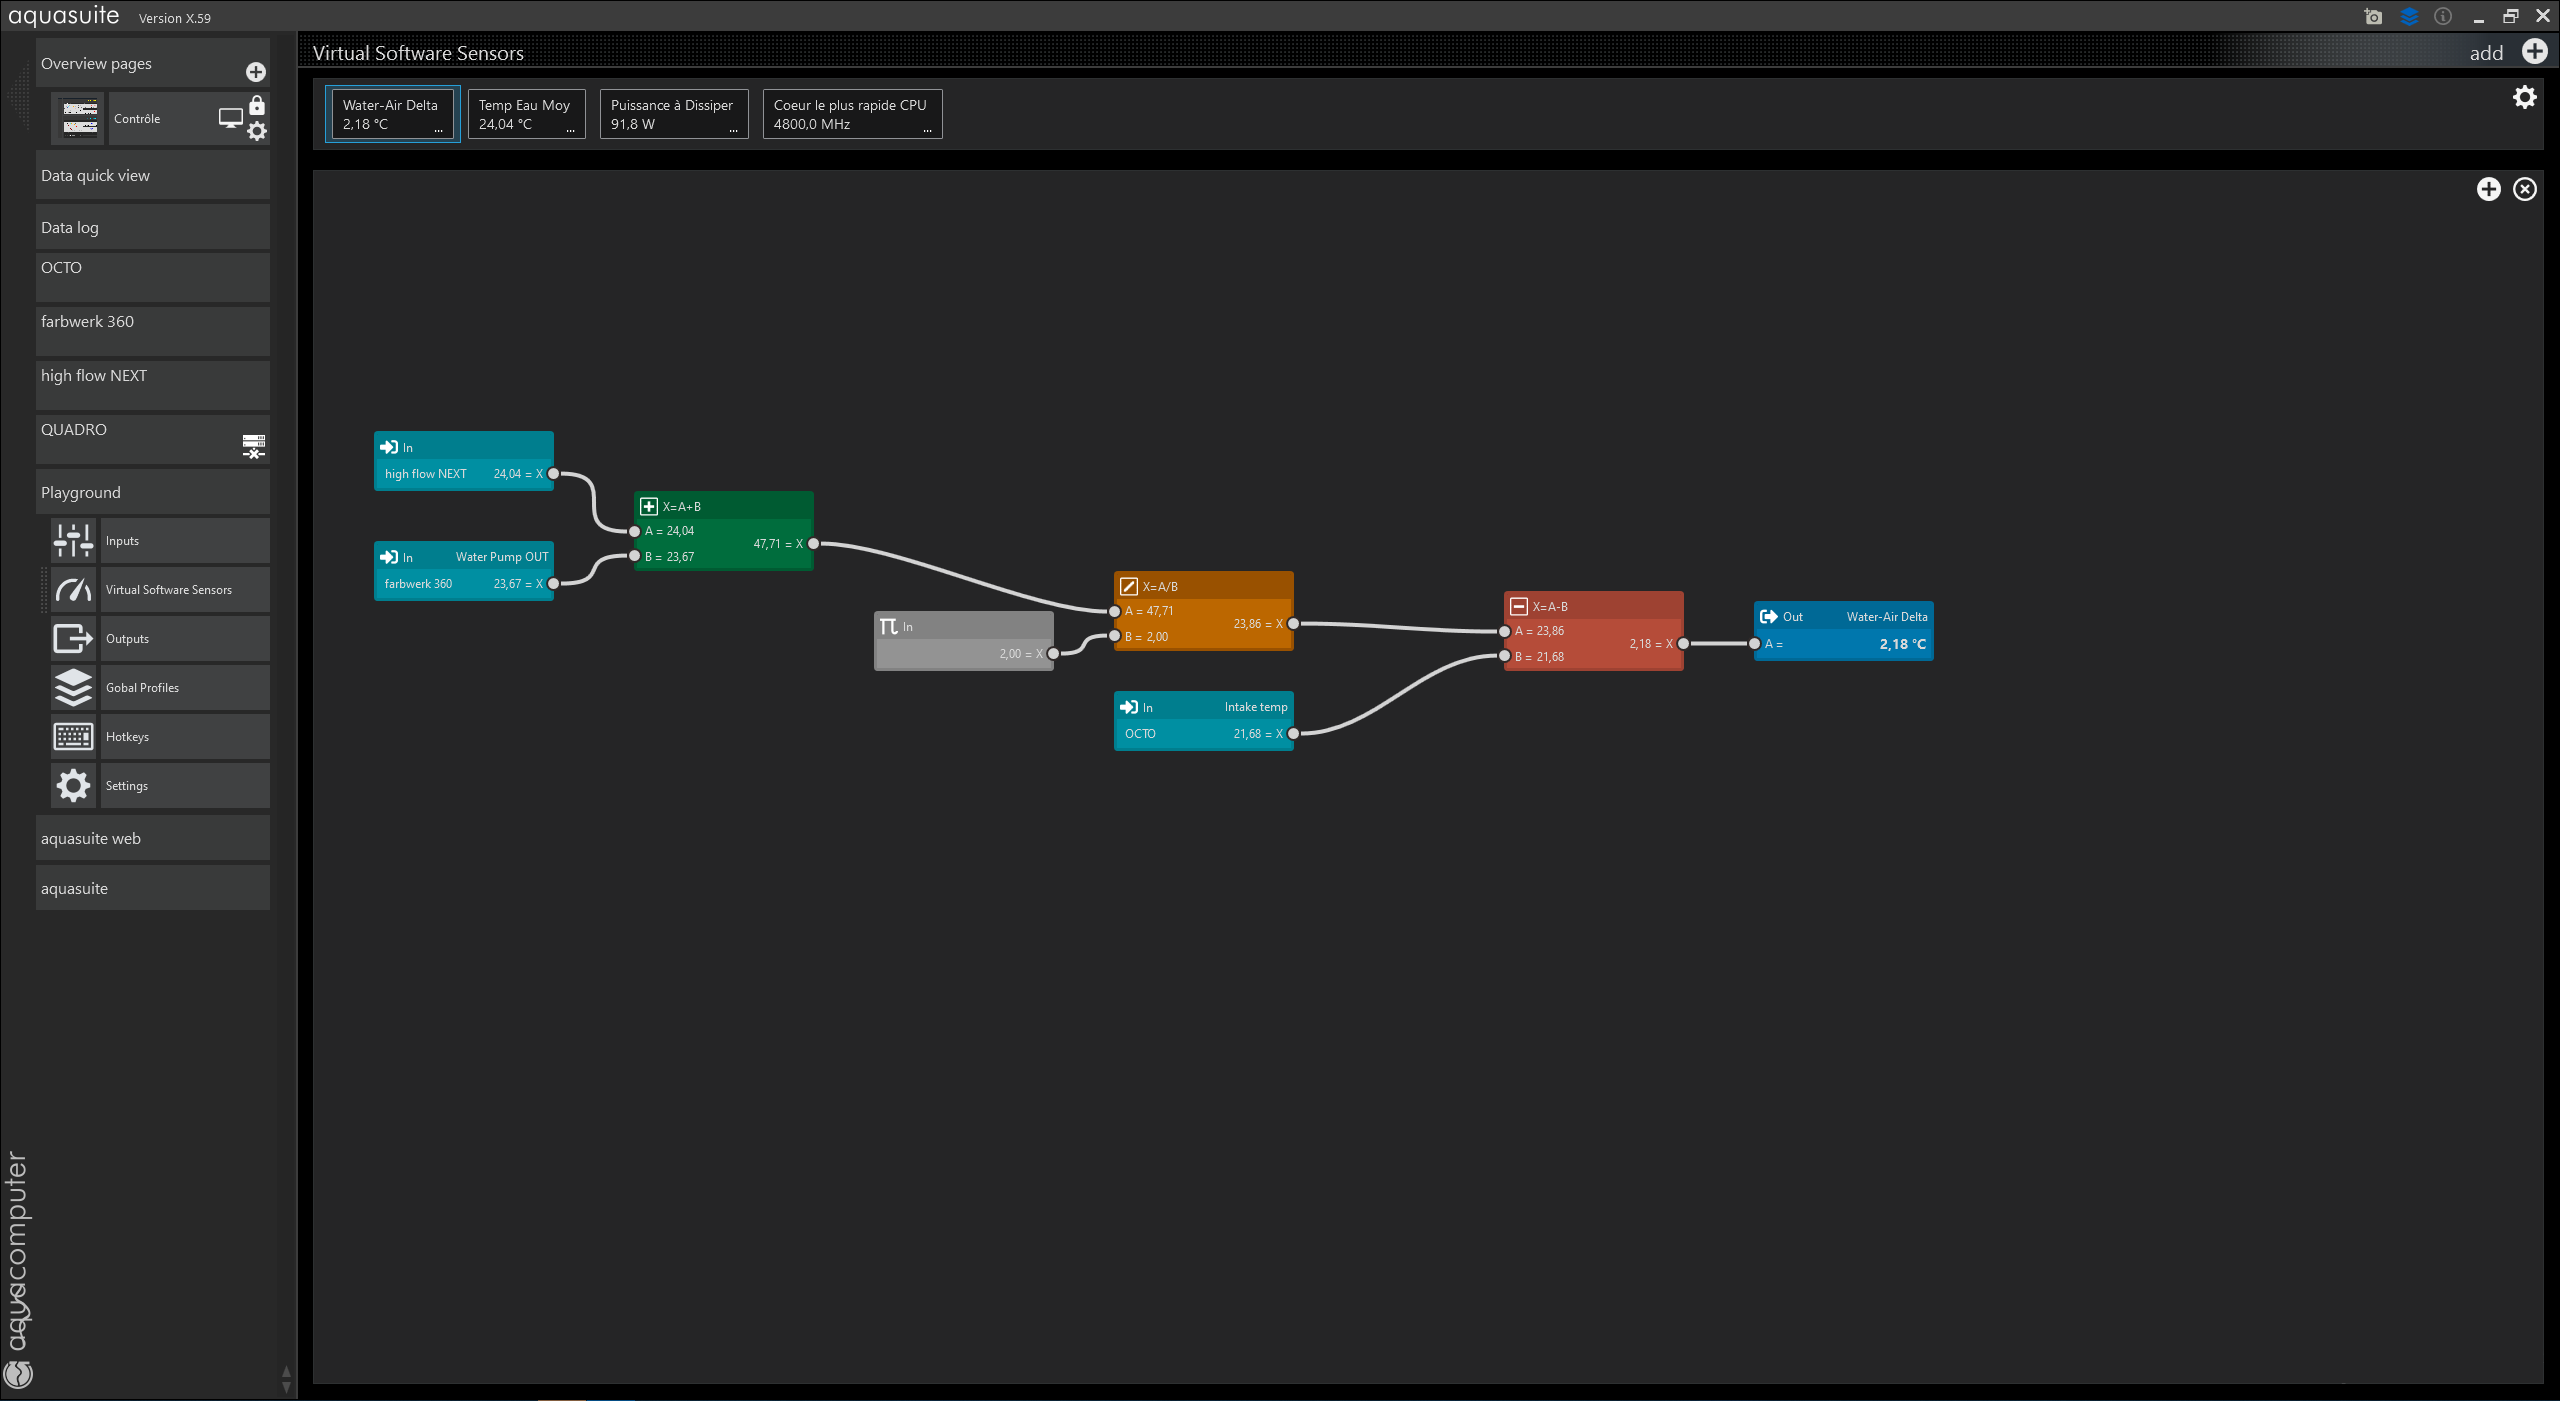Close the editor with circled X icon
Image resolution: width=2560 pixels, height=1401 pixels.
coord(2525,189)
